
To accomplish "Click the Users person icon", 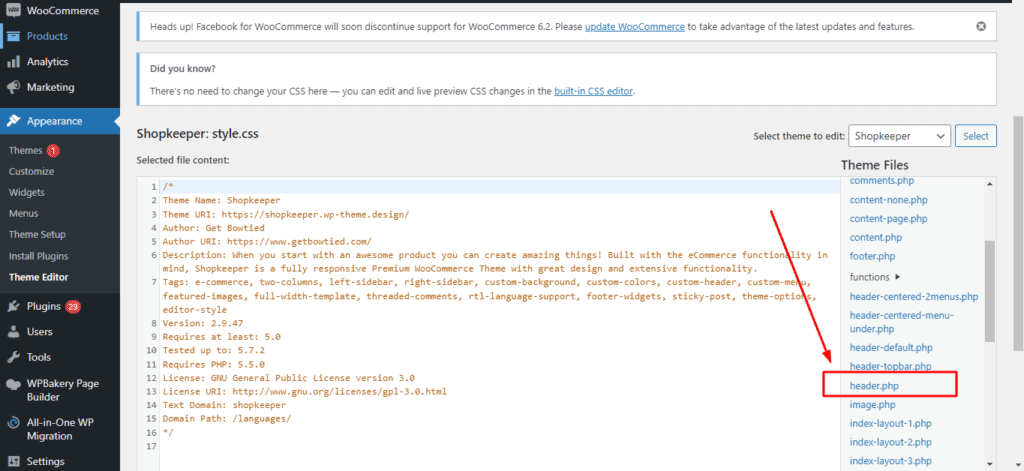I will pyautogui.click(x=12, y=332).
